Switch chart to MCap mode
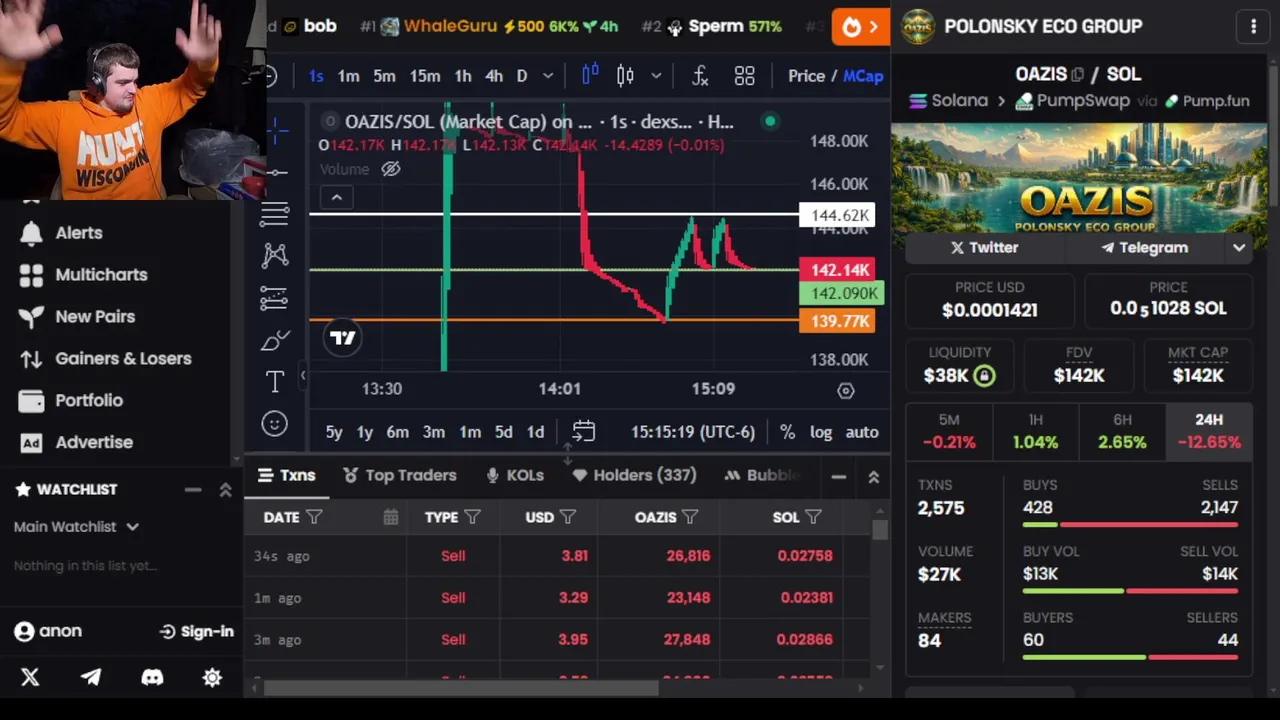 coord(863,76)
